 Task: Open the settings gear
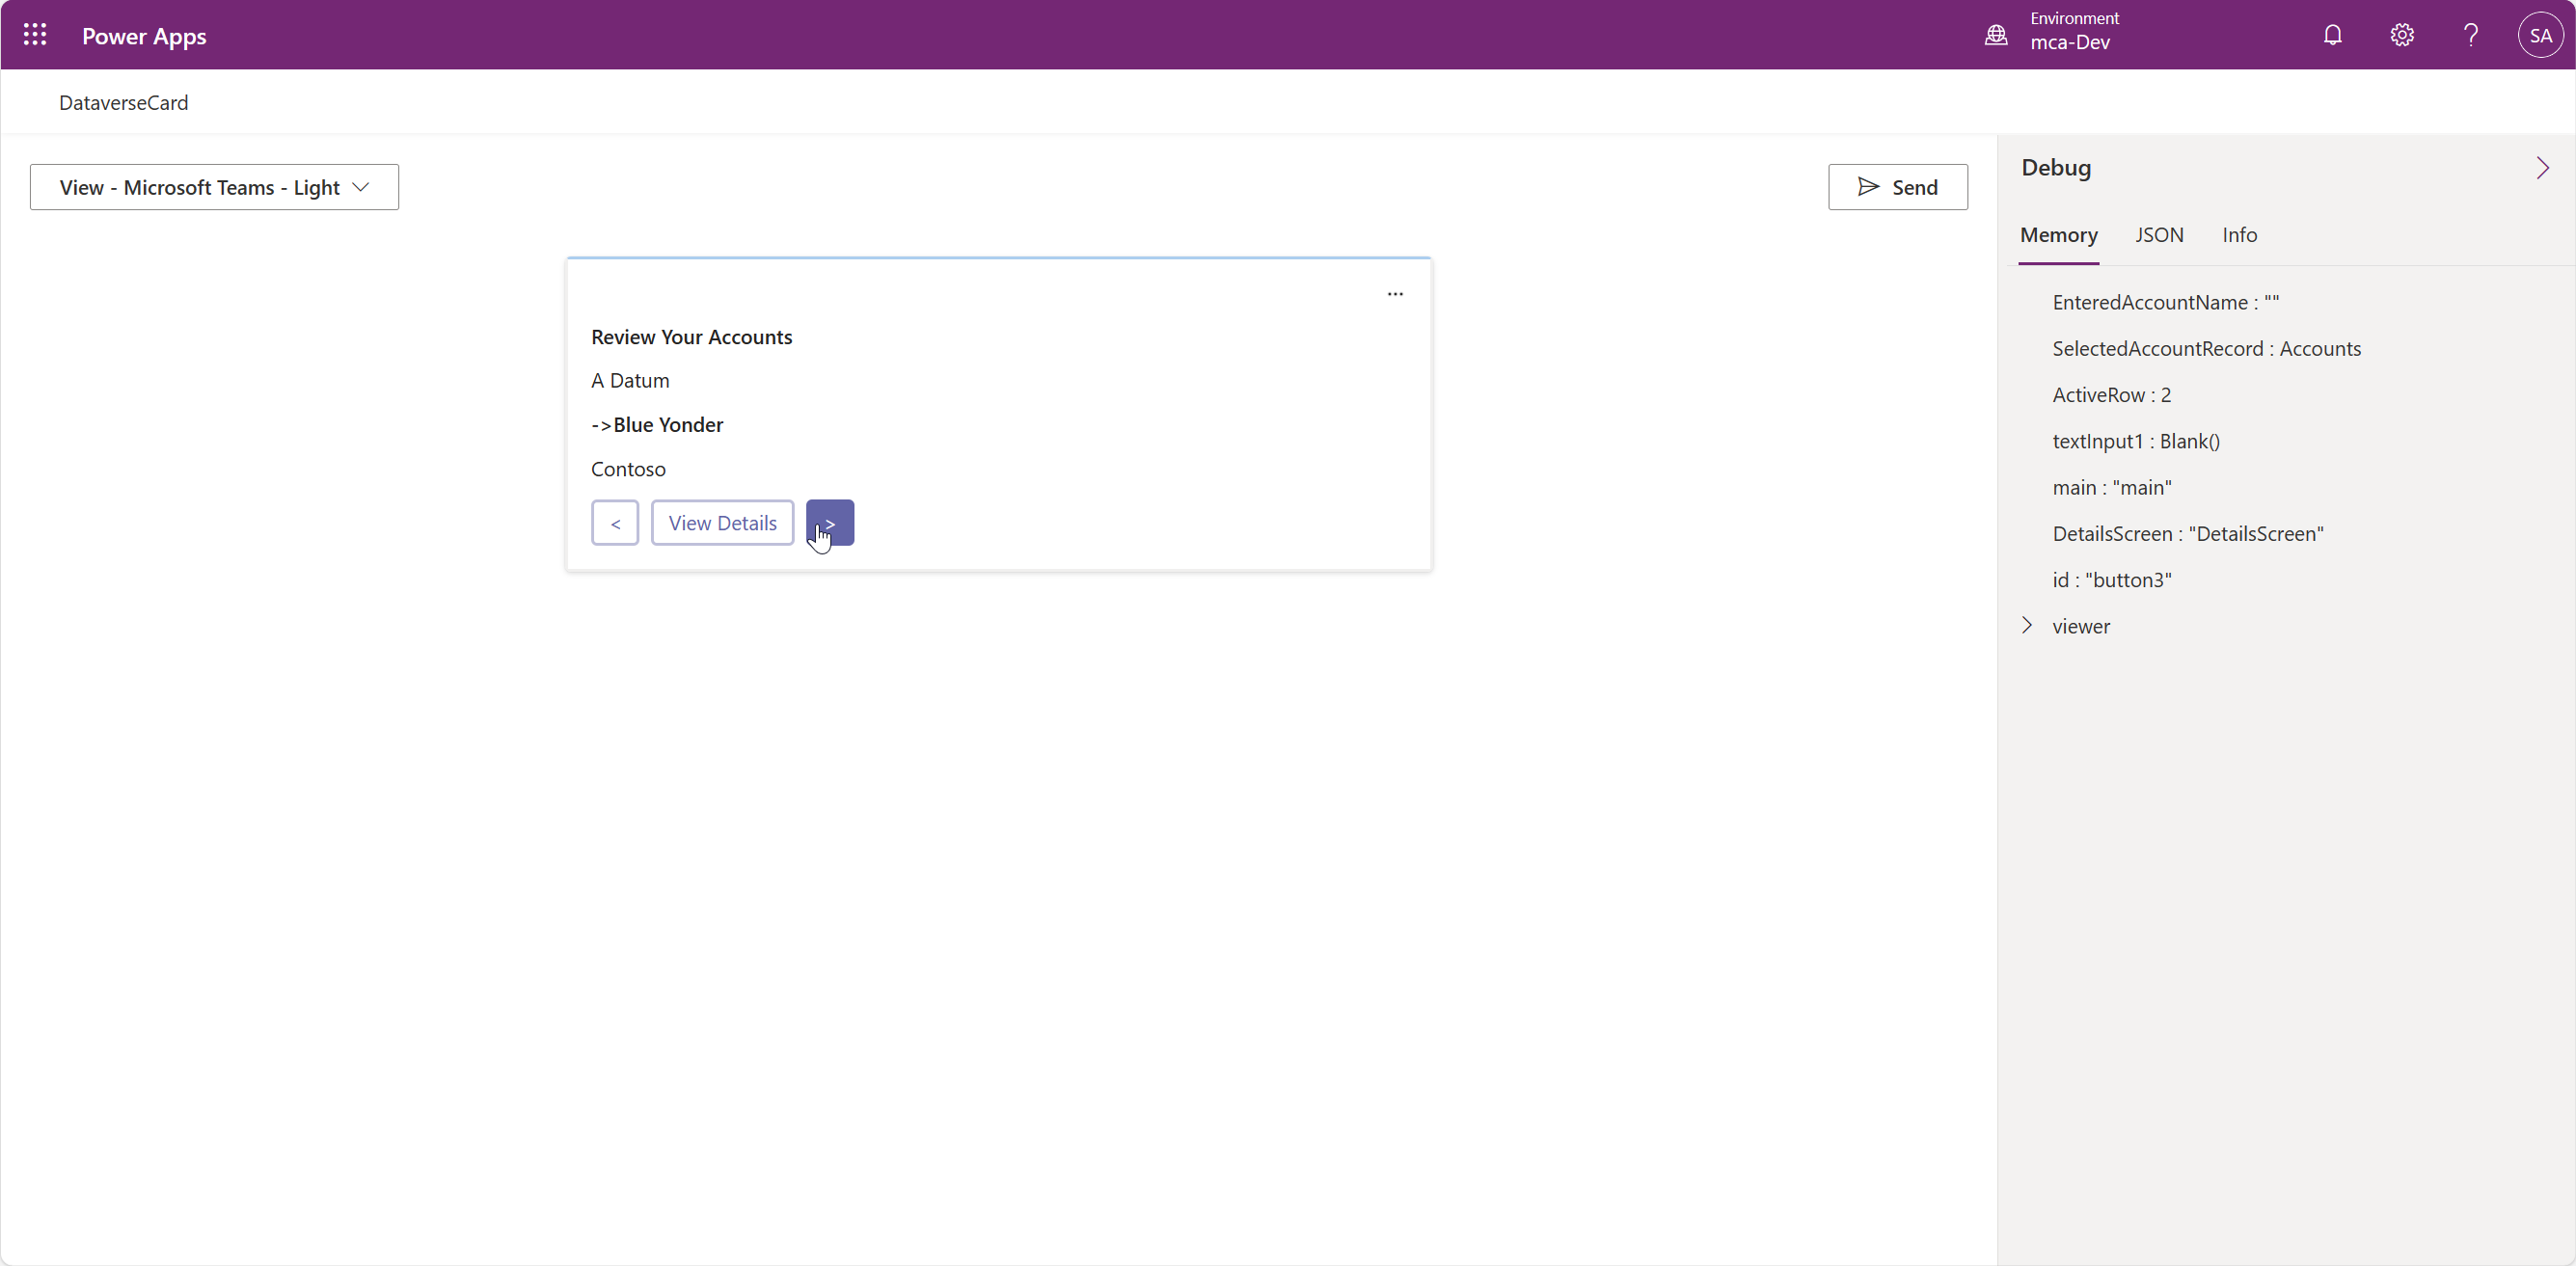point(2402,34)
